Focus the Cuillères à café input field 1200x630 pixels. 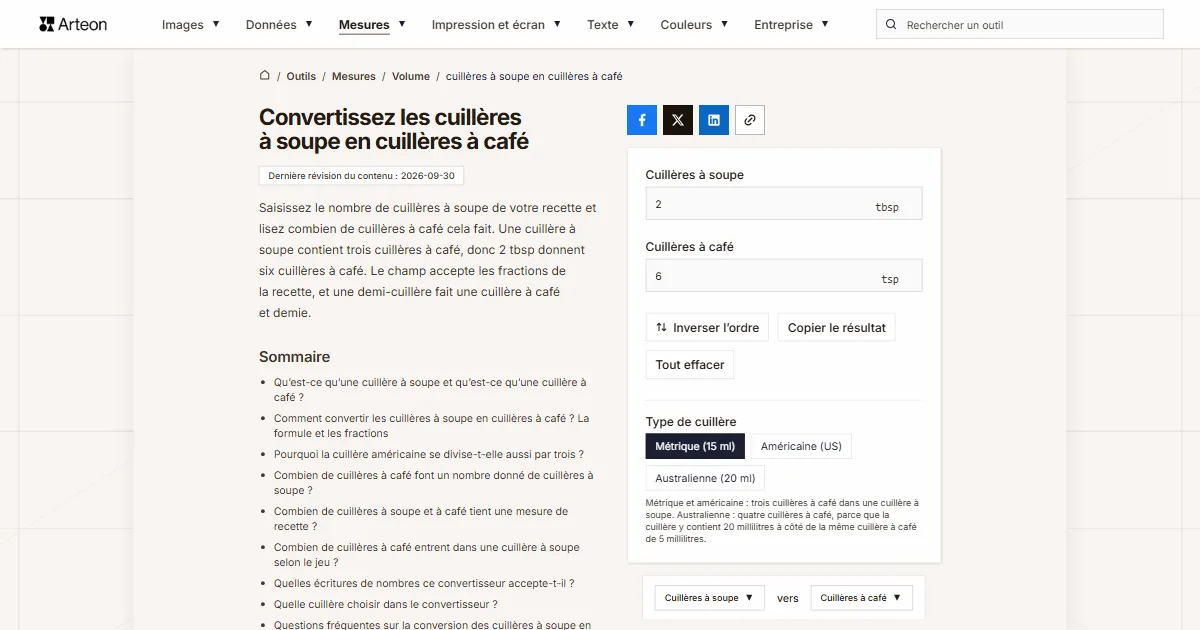(784, 276)
